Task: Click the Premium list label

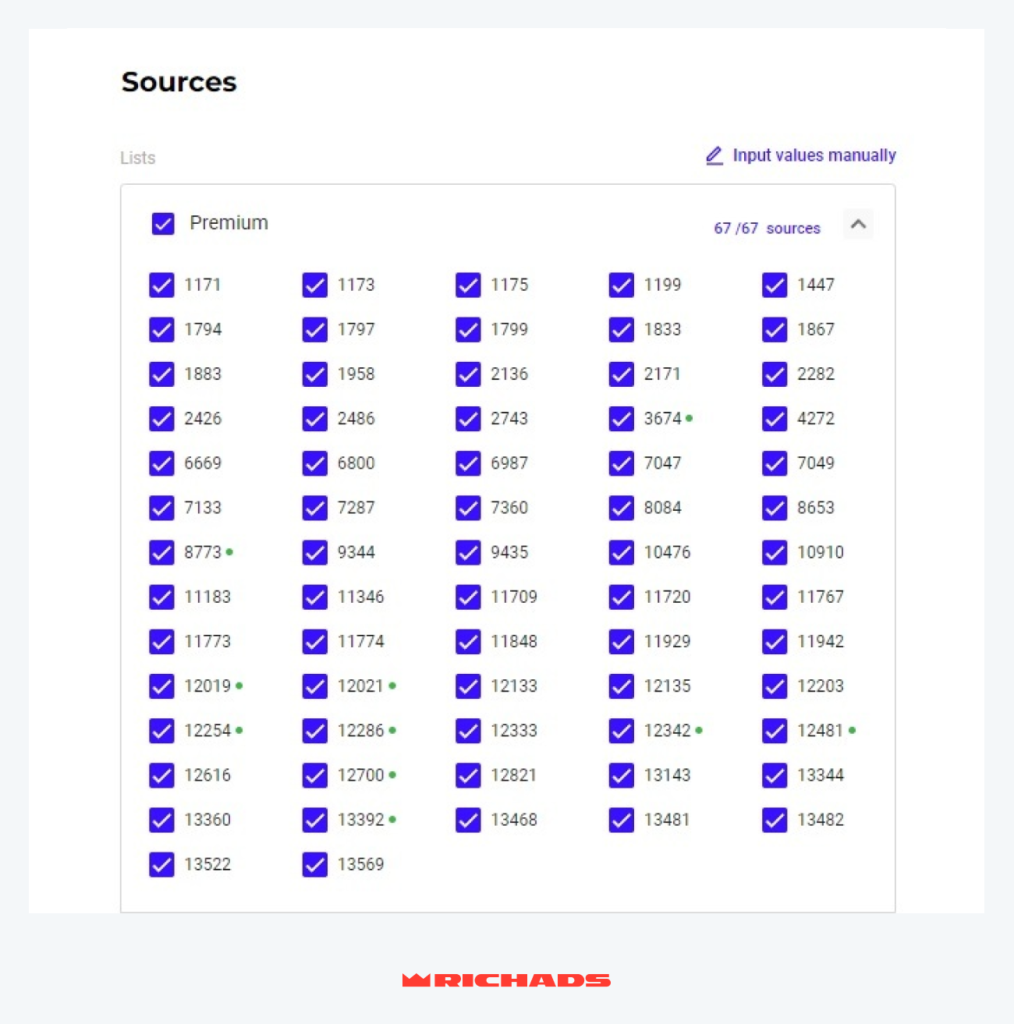Action: pos(229,223)
